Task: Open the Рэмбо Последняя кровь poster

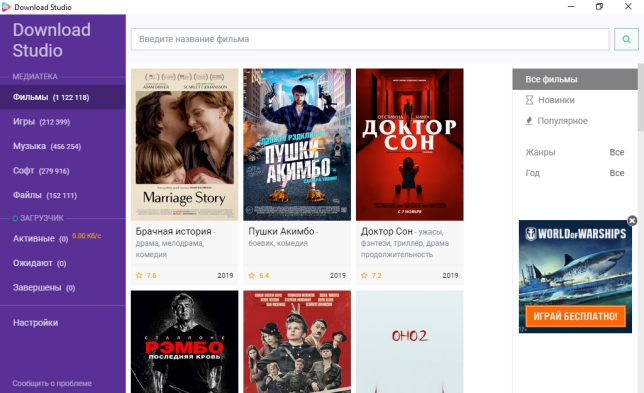Action: coord(184,342)
